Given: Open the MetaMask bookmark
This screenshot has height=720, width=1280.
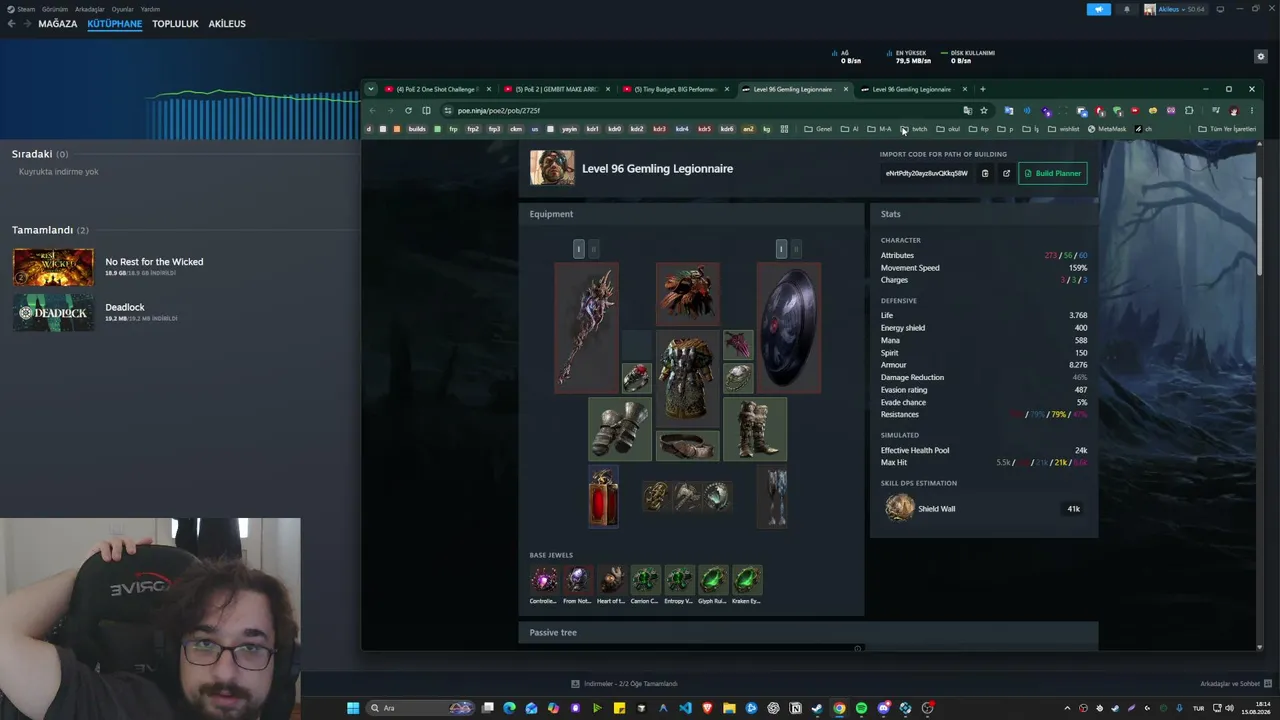Looking at the screenshot, I should (x=1107, y=129).
